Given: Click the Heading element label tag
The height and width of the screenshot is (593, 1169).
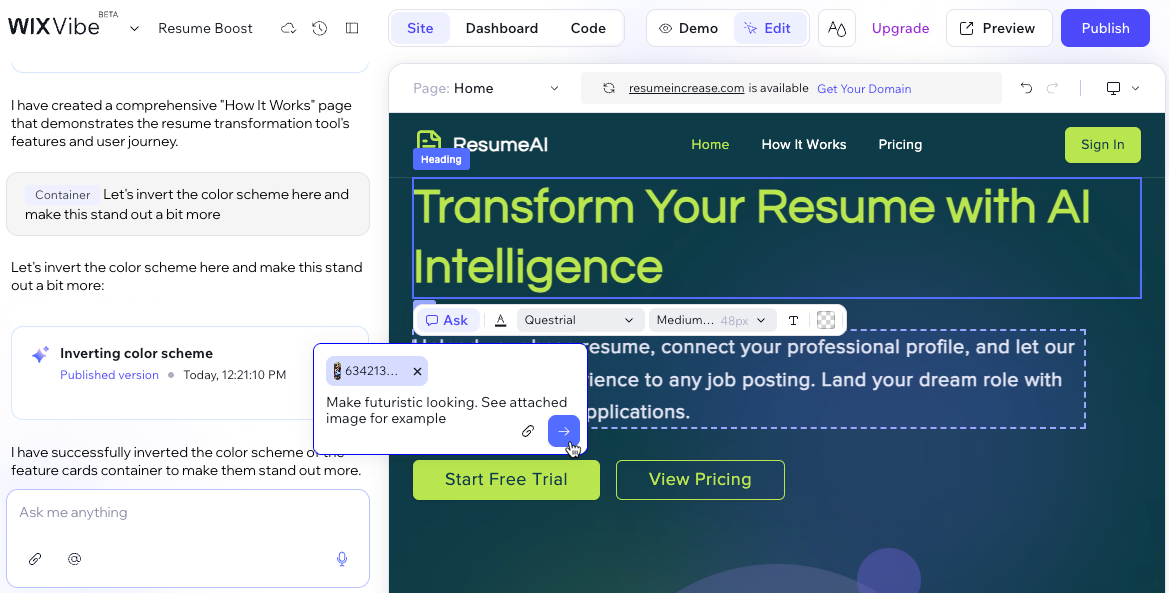Looking at the screenshot, I should point(441,159).
